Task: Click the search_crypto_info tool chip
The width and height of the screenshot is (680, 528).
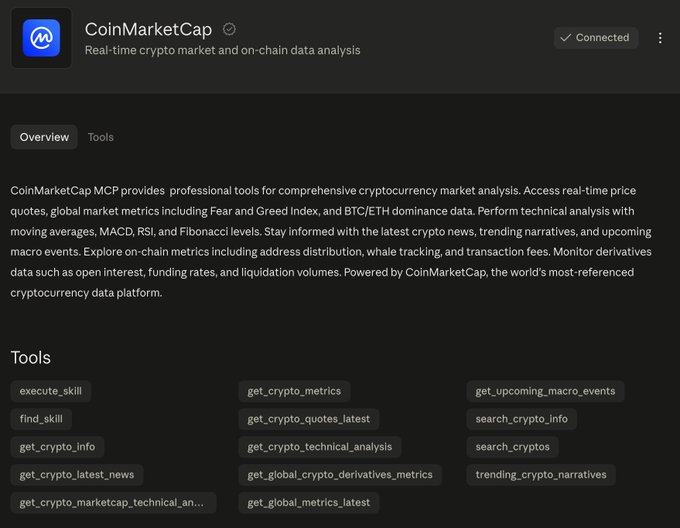Action: 521,419
